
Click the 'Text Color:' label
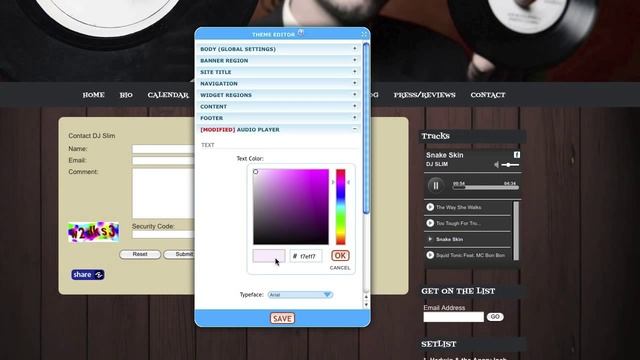[250, 158]
